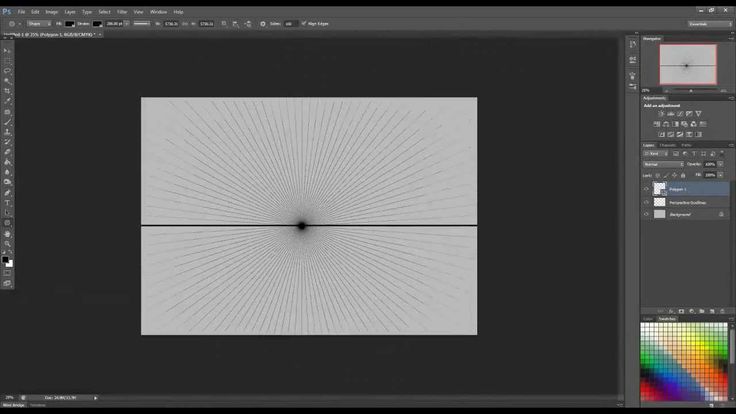Select the Move tool
736x414 pixels.
[7, 51]
